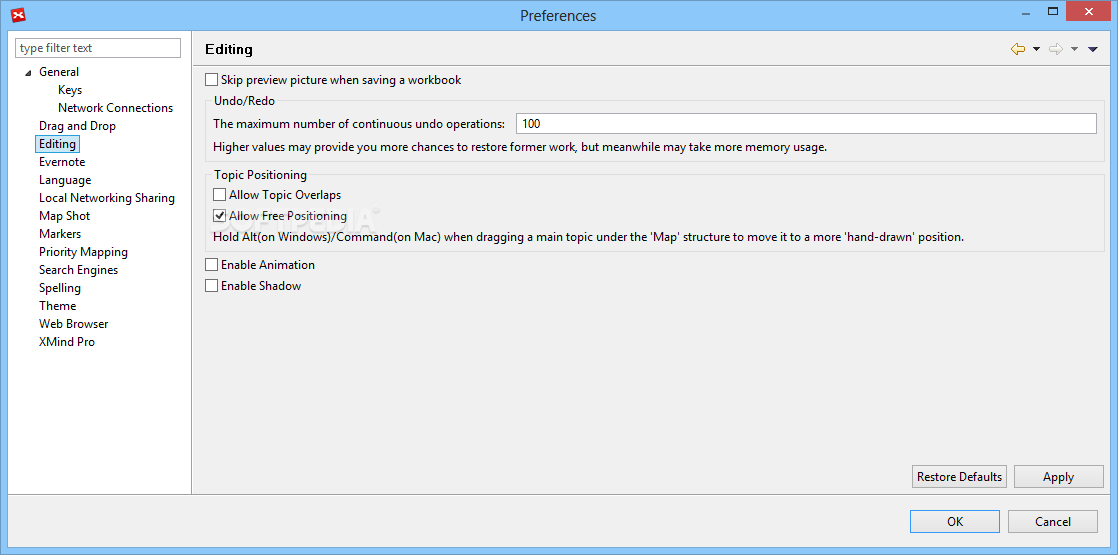Screen dimensions: 1118x555
Task: Select the Editing preferences entry
Action: tap(58, 144)
